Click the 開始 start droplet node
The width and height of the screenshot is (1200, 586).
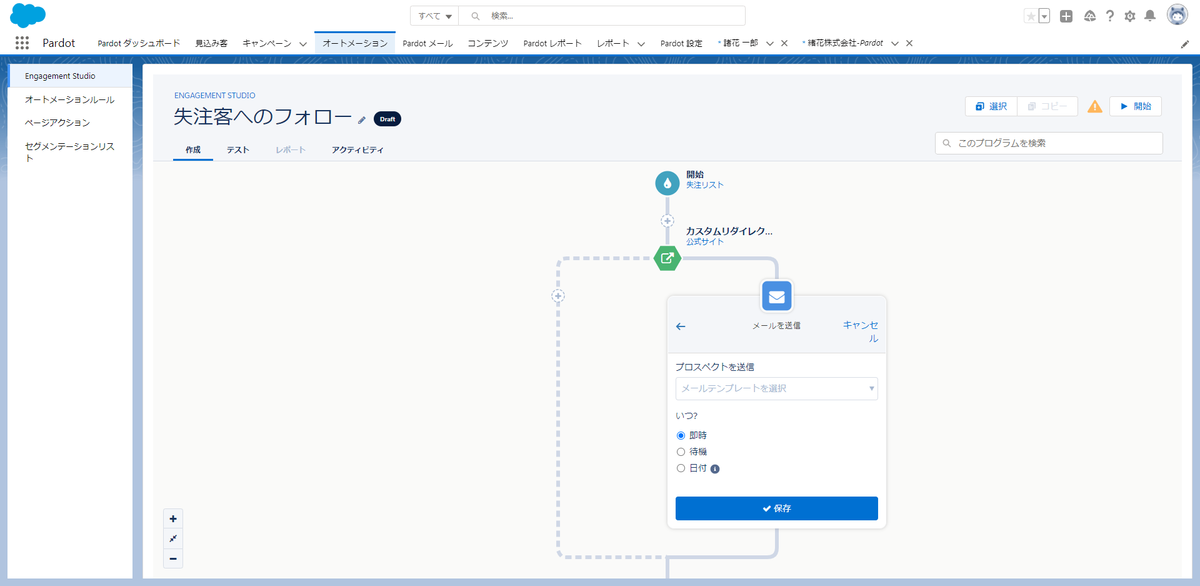tap(667, 183)
